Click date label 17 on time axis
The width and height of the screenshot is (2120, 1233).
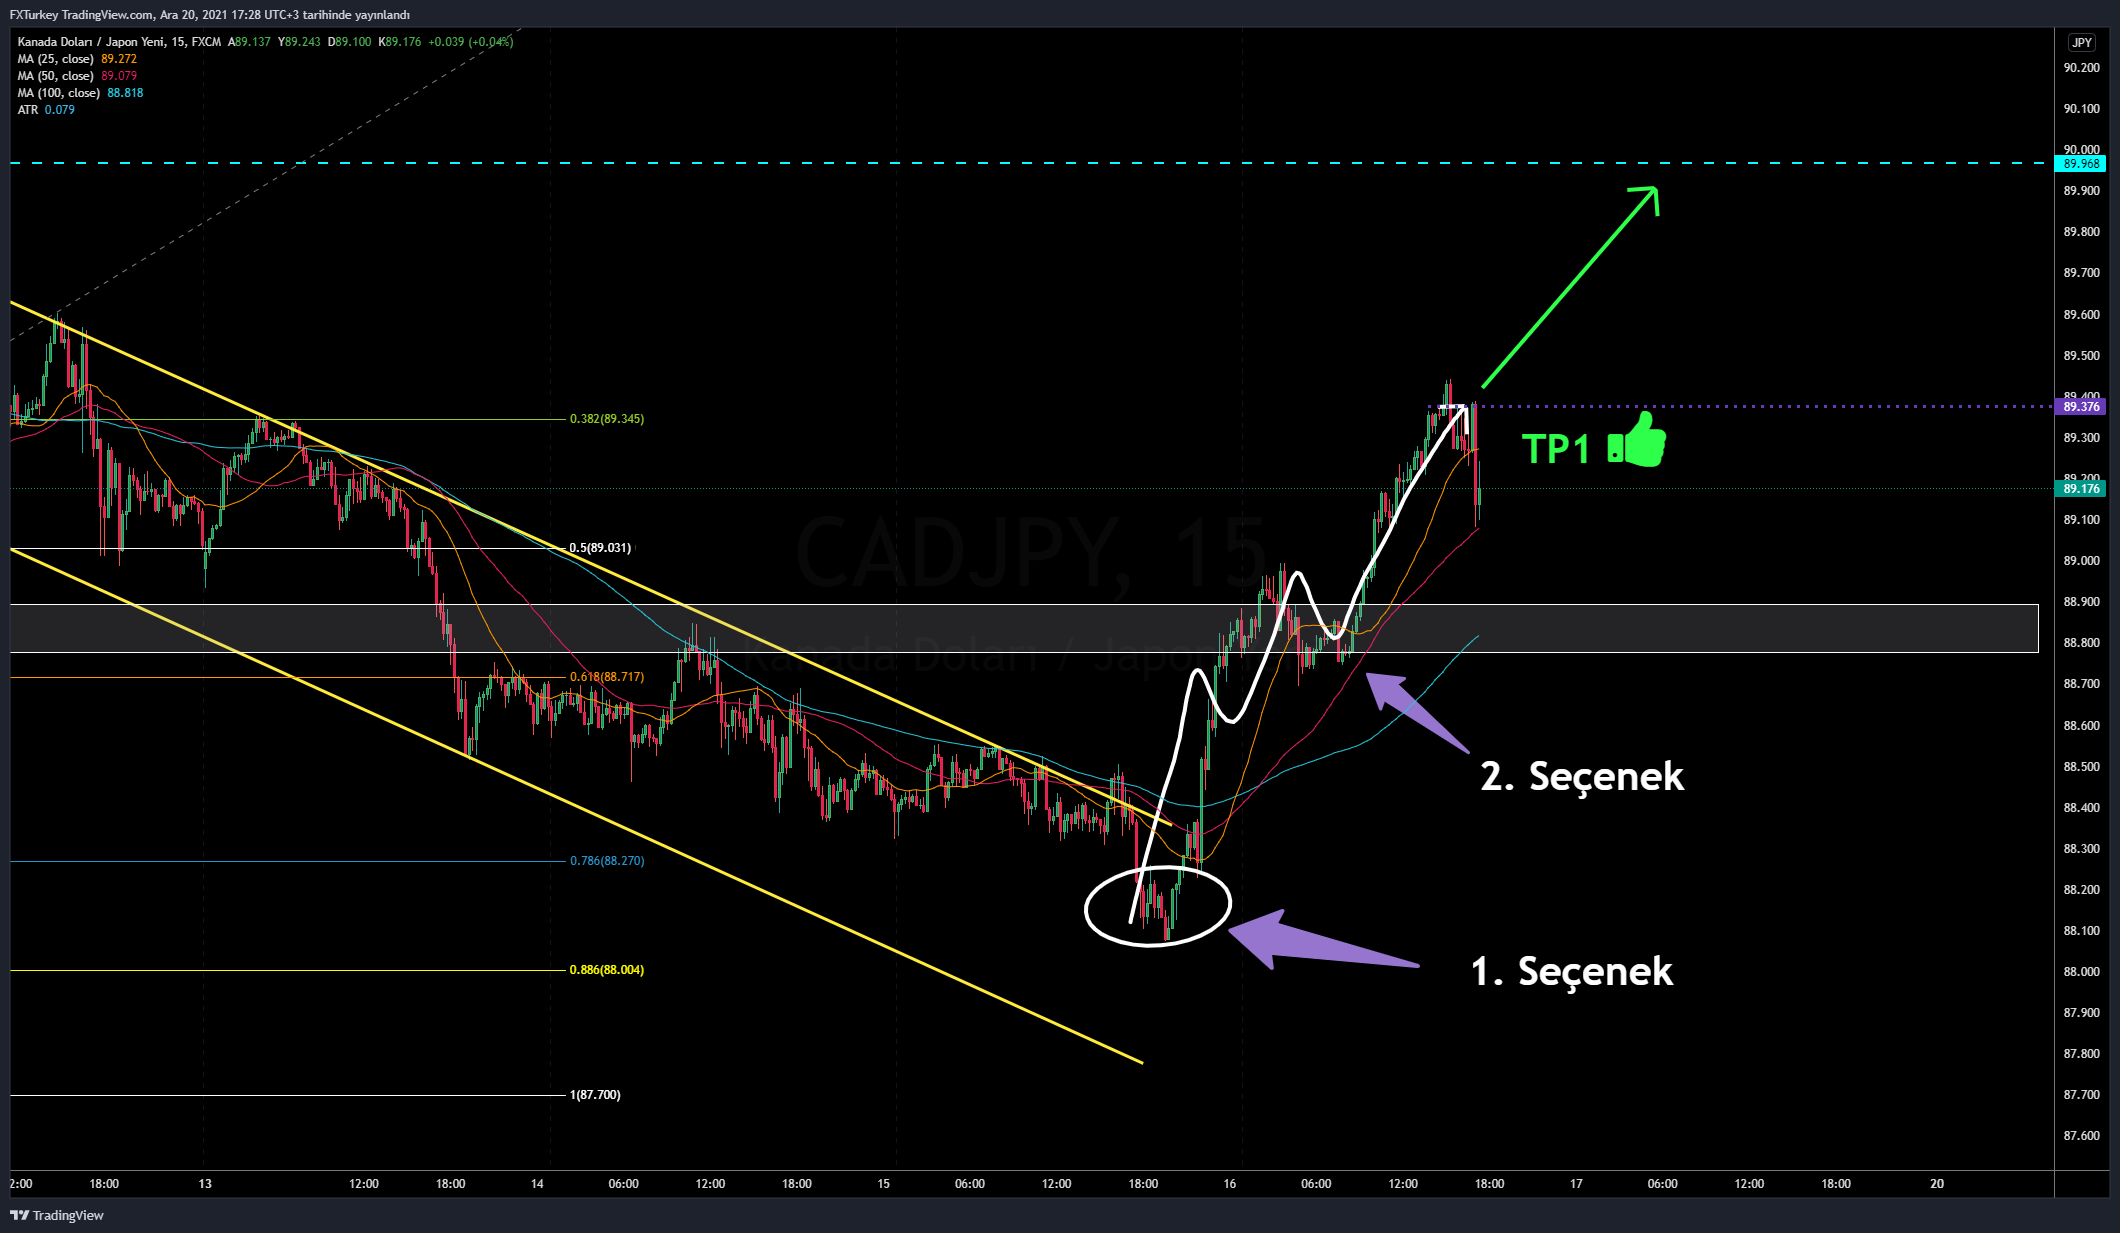click(1576, 1184)
